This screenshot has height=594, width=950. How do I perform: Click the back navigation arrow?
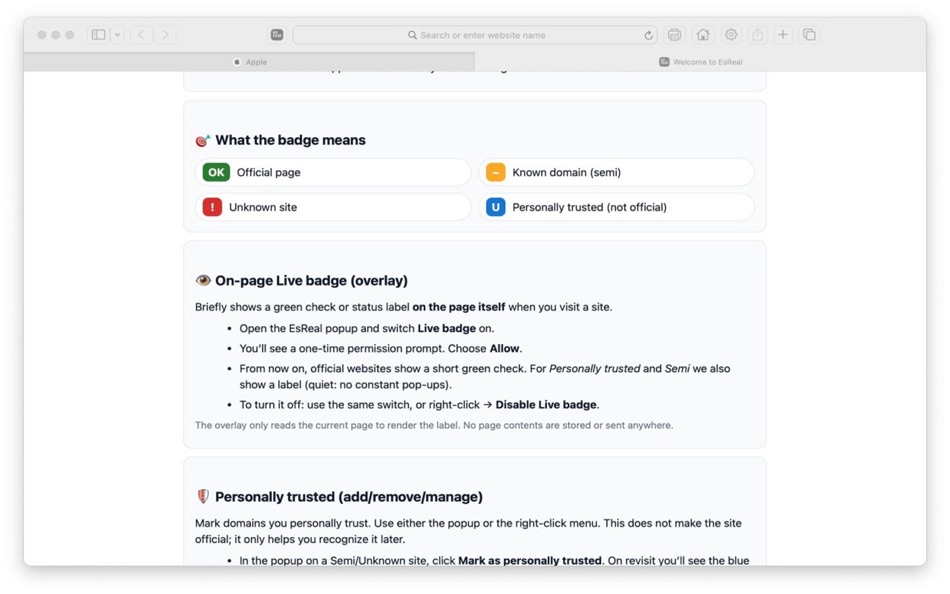click(x=141, y=33)
